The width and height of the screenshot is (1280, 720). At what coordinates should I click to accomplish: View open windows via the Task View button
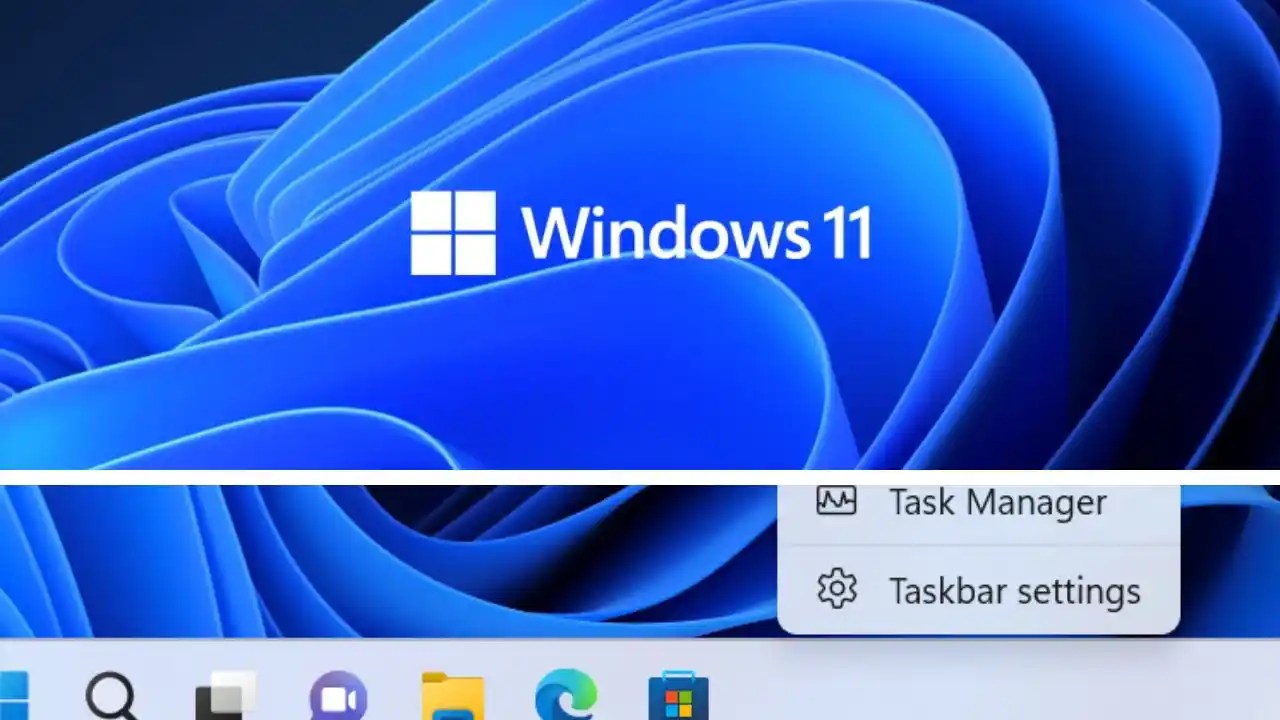point(225,697)
